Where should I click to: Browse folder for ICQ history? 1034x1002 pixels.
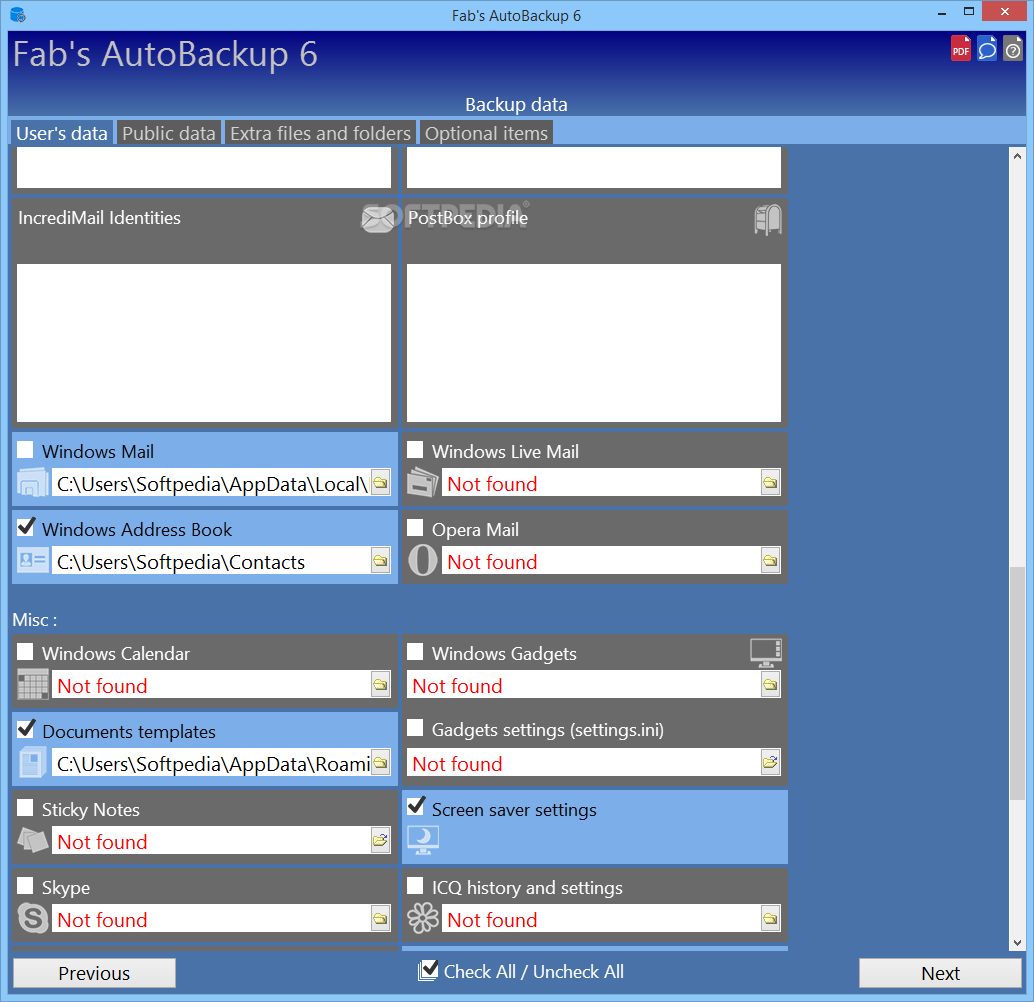pyautogui.click(x=770, y=918)
